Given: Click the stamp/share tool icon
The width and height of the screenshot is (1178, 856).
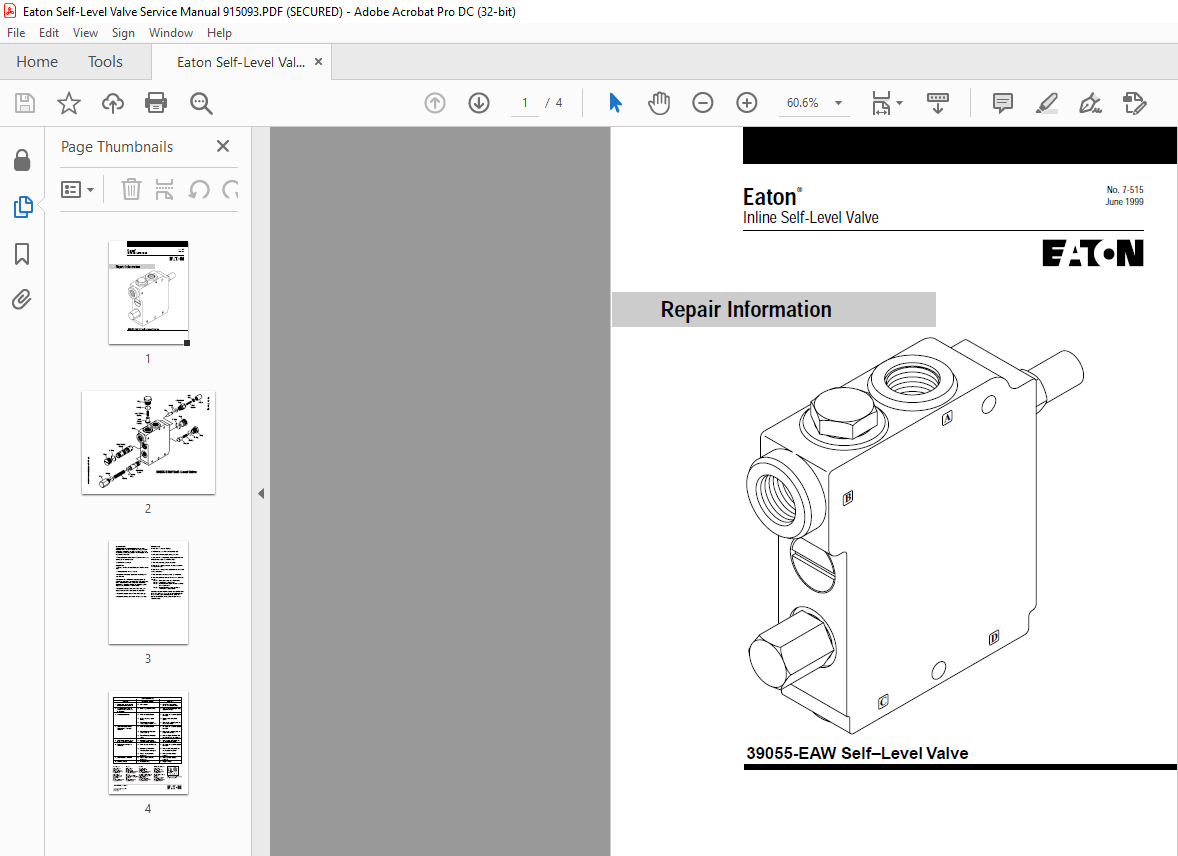Looking at the screenshot, I should (x=1134, y=103).
